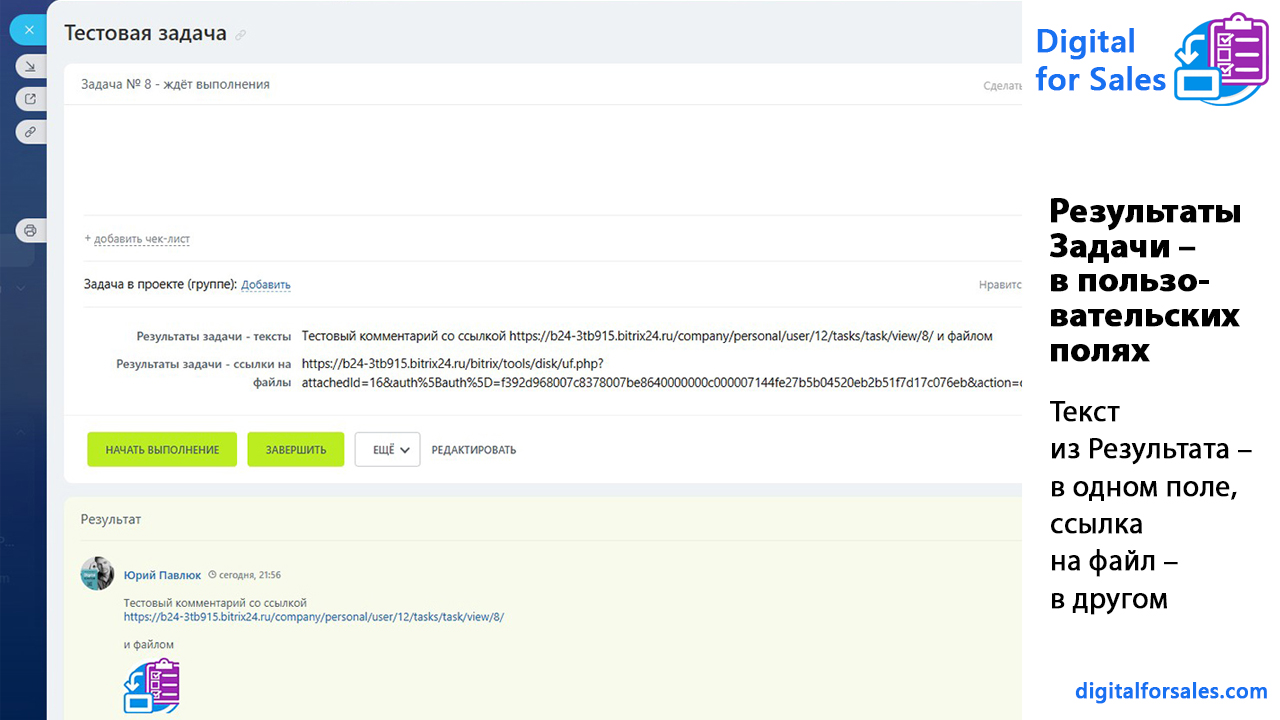The image size is (1280, 720).
Task: Click Добавить to add project group
Action: 266,285
